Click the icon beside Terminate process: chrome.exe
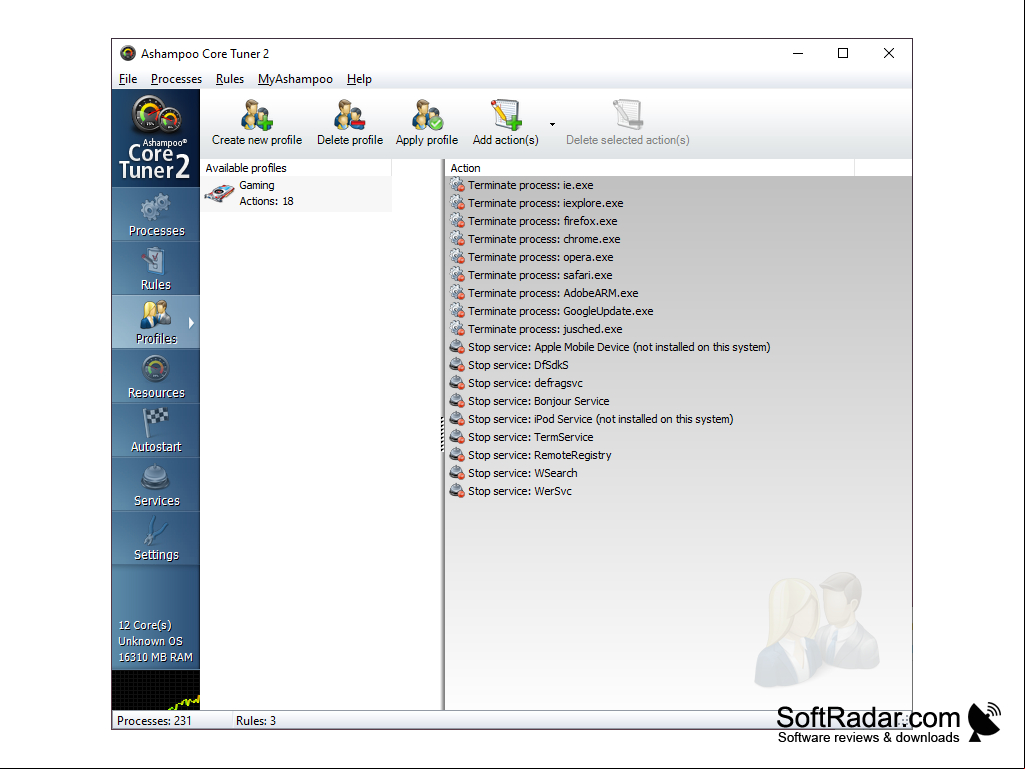The image size is (1025, 769). (x=457, y=239)
